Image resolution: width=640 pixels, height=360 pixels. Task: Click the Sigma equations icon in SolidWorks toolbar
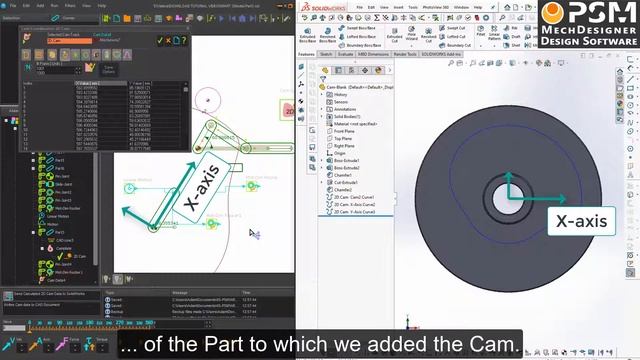click(x=377, y=18)
